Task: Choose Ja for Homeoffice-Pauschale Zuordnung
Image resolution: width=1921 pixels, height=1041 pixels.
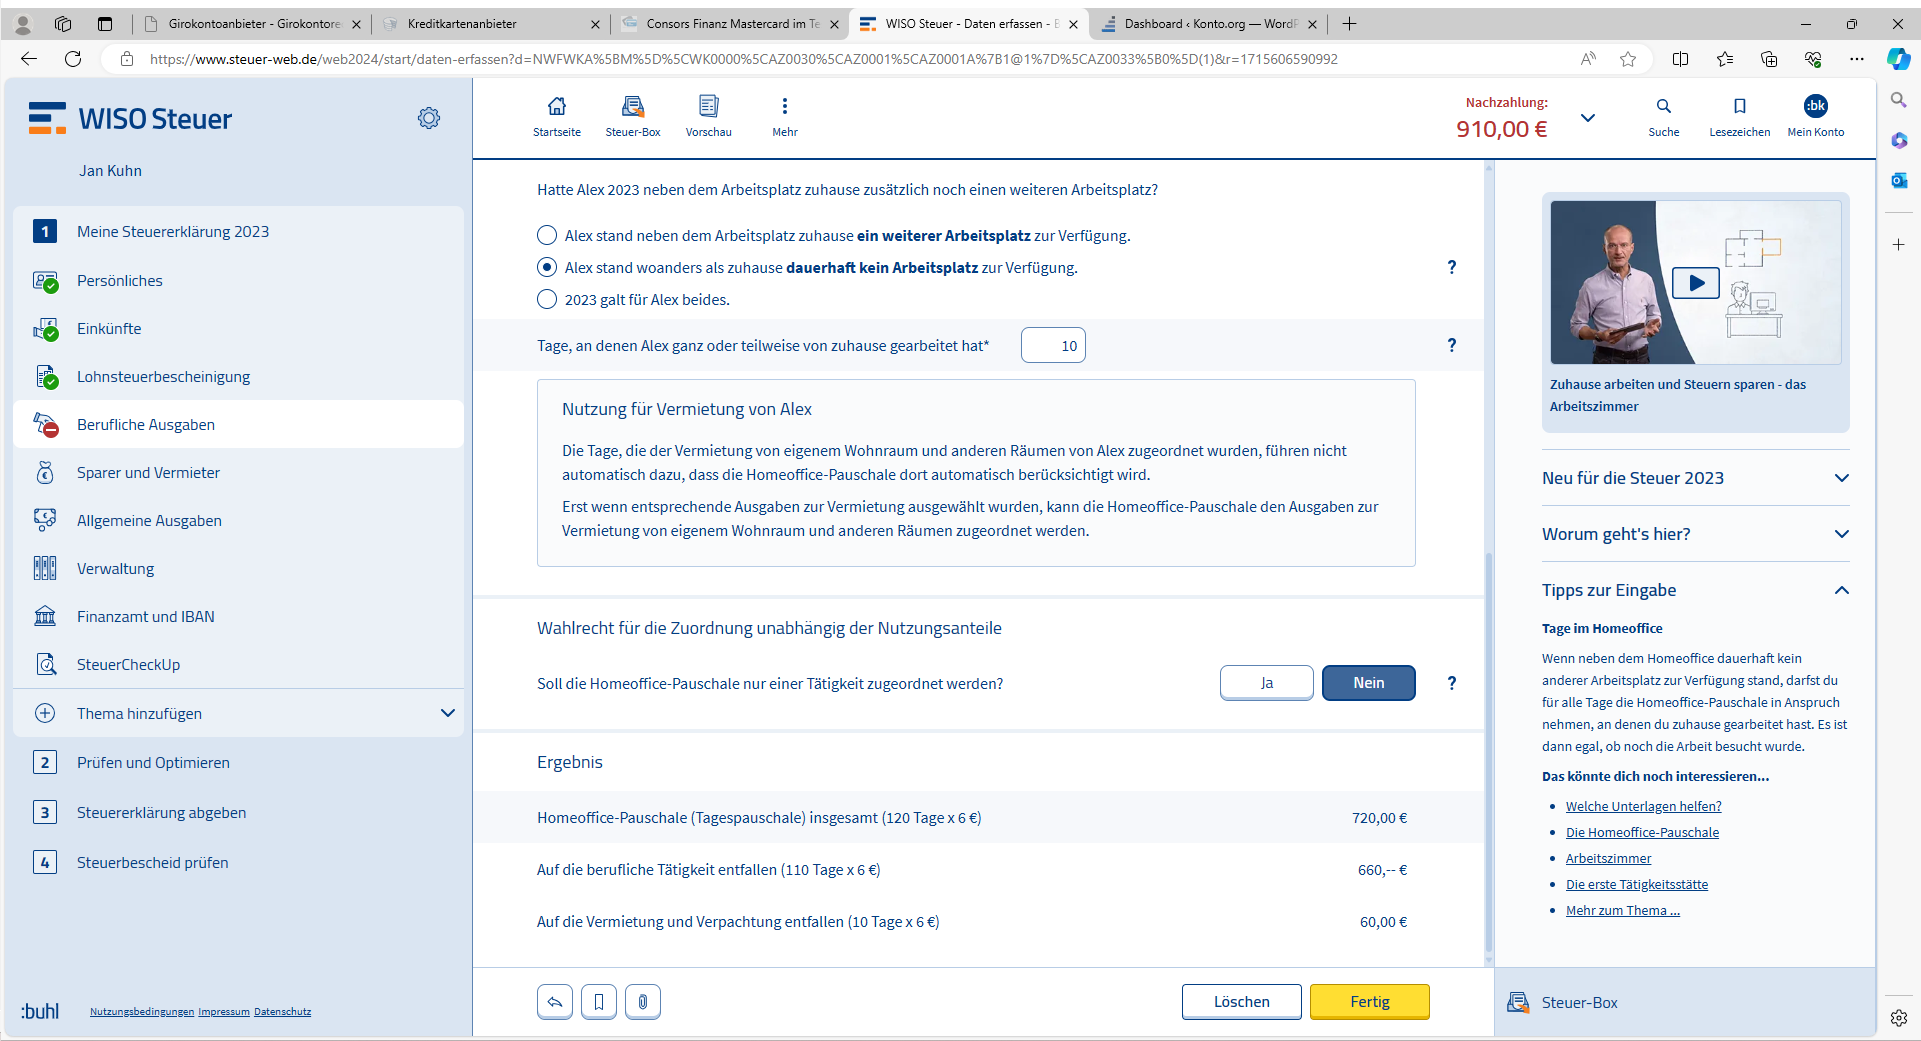Action: pyautogui.click(x=1267, y=683)
